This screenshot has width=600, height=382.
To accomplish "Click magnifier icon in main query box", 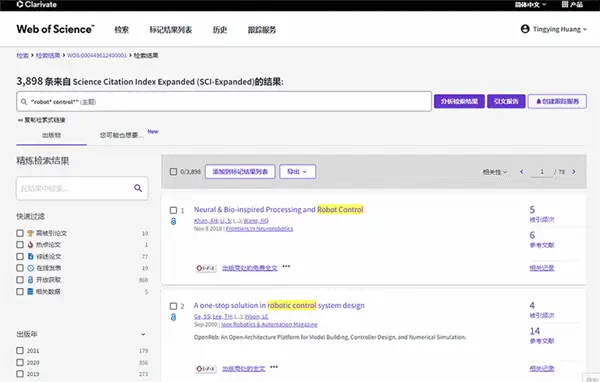I will coord(24,102).
